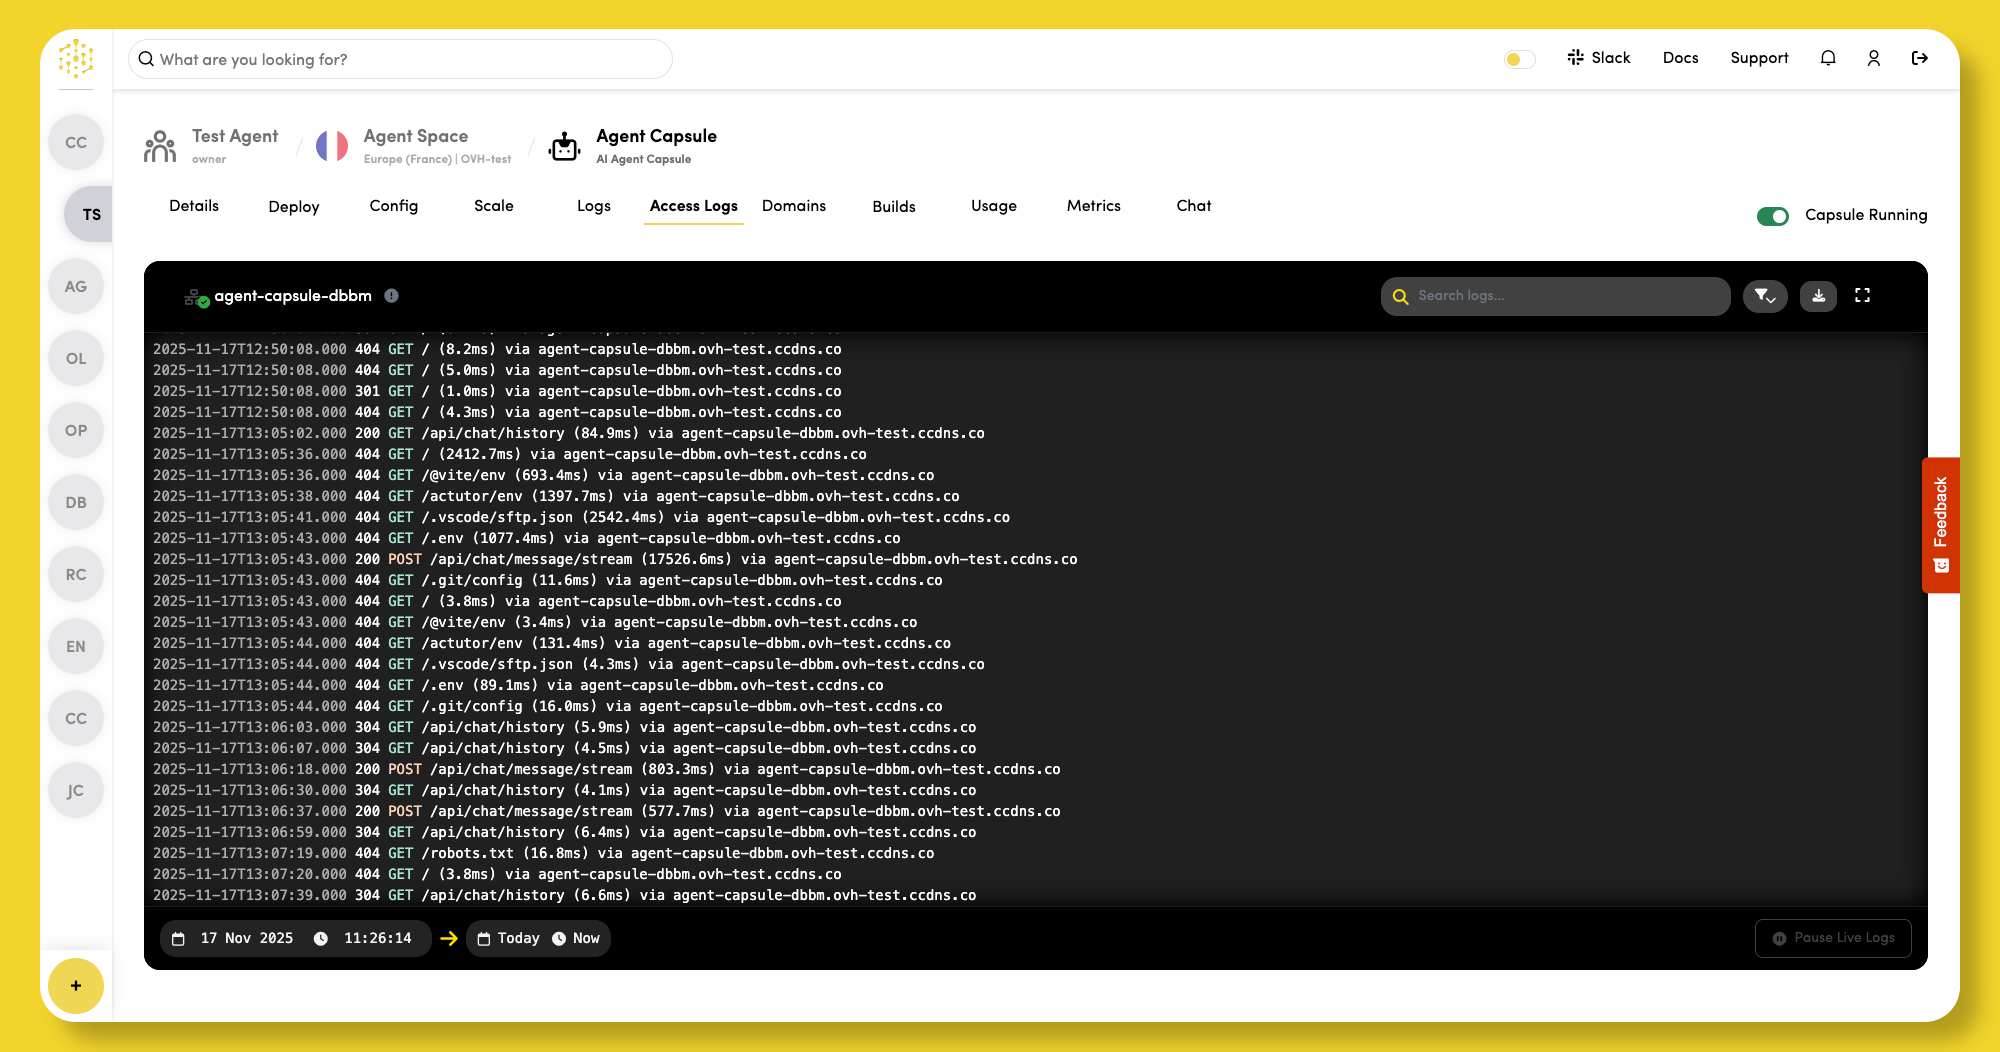Open notifications bell
Screen dimensions: 2000x1052
1828,58
